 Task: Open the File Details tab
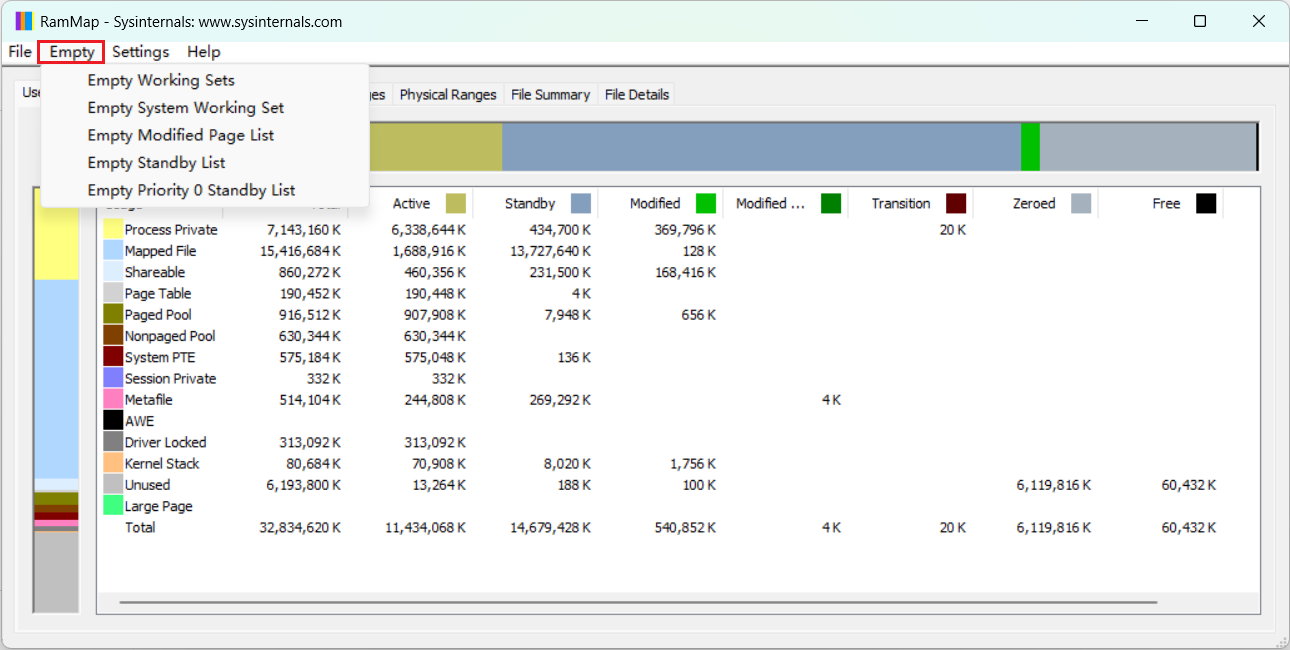[x=636, y=95]
